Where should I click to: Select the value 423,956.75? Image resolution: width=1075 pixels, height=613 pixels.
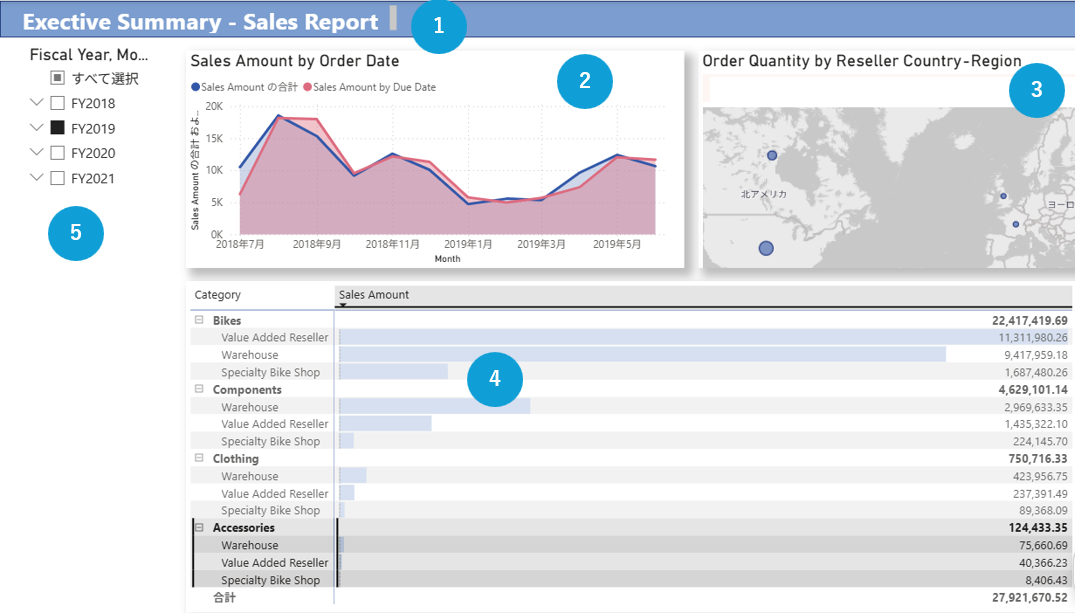(1040, 477)
